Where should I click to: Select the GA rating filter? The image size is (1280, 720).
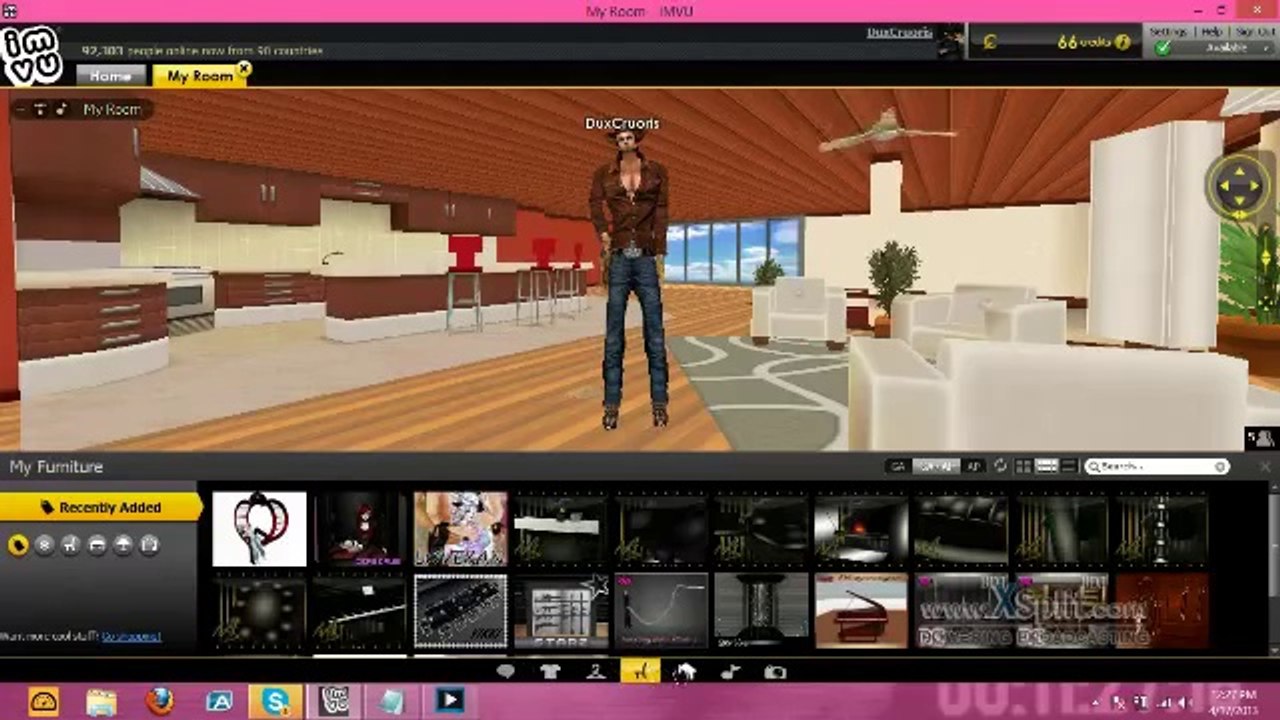898,466
